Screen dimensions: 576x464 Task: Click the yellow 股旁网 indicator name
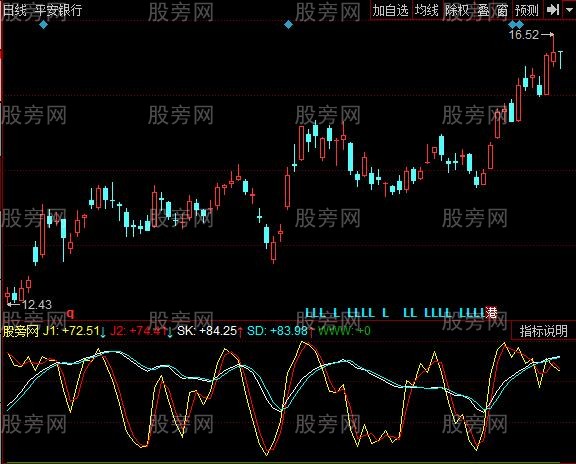[x=21, y=331]
